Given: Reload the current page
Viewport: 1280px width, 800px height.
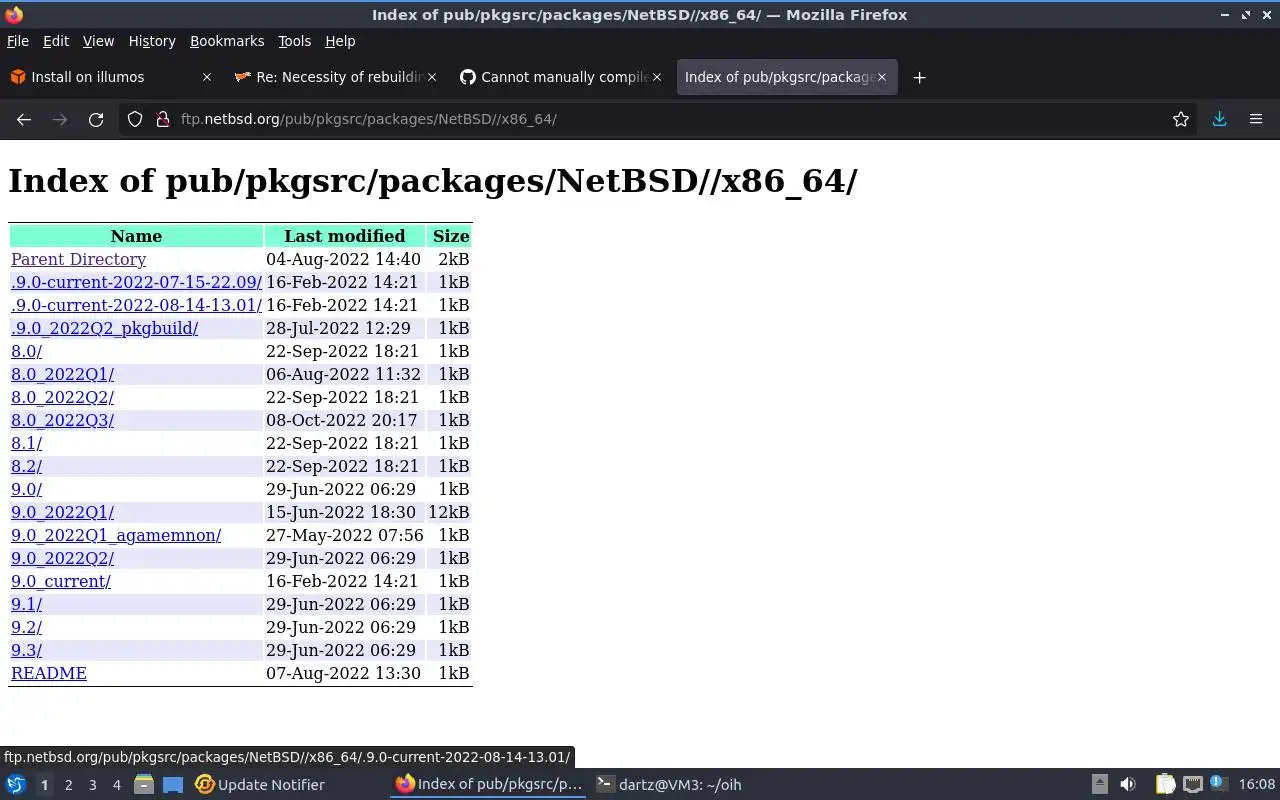Looking at the screenshot, I should click(96, 119).
